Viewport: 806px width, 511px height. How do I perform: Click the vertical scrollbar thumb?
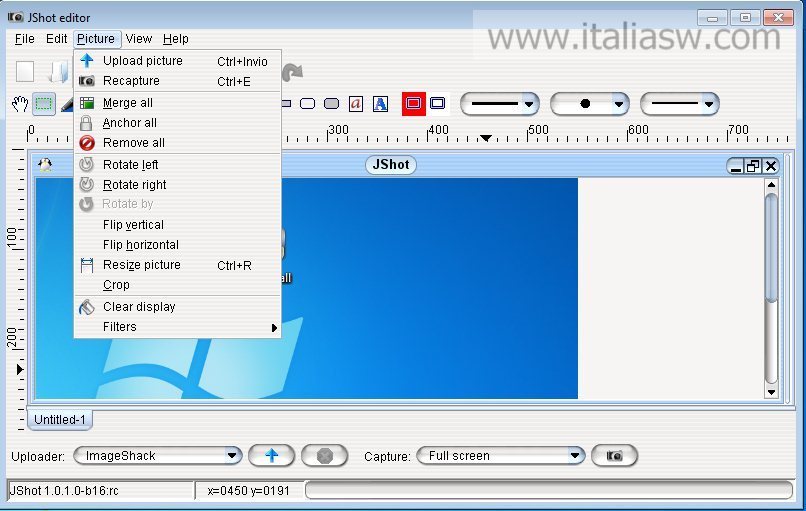coord(771,248)
